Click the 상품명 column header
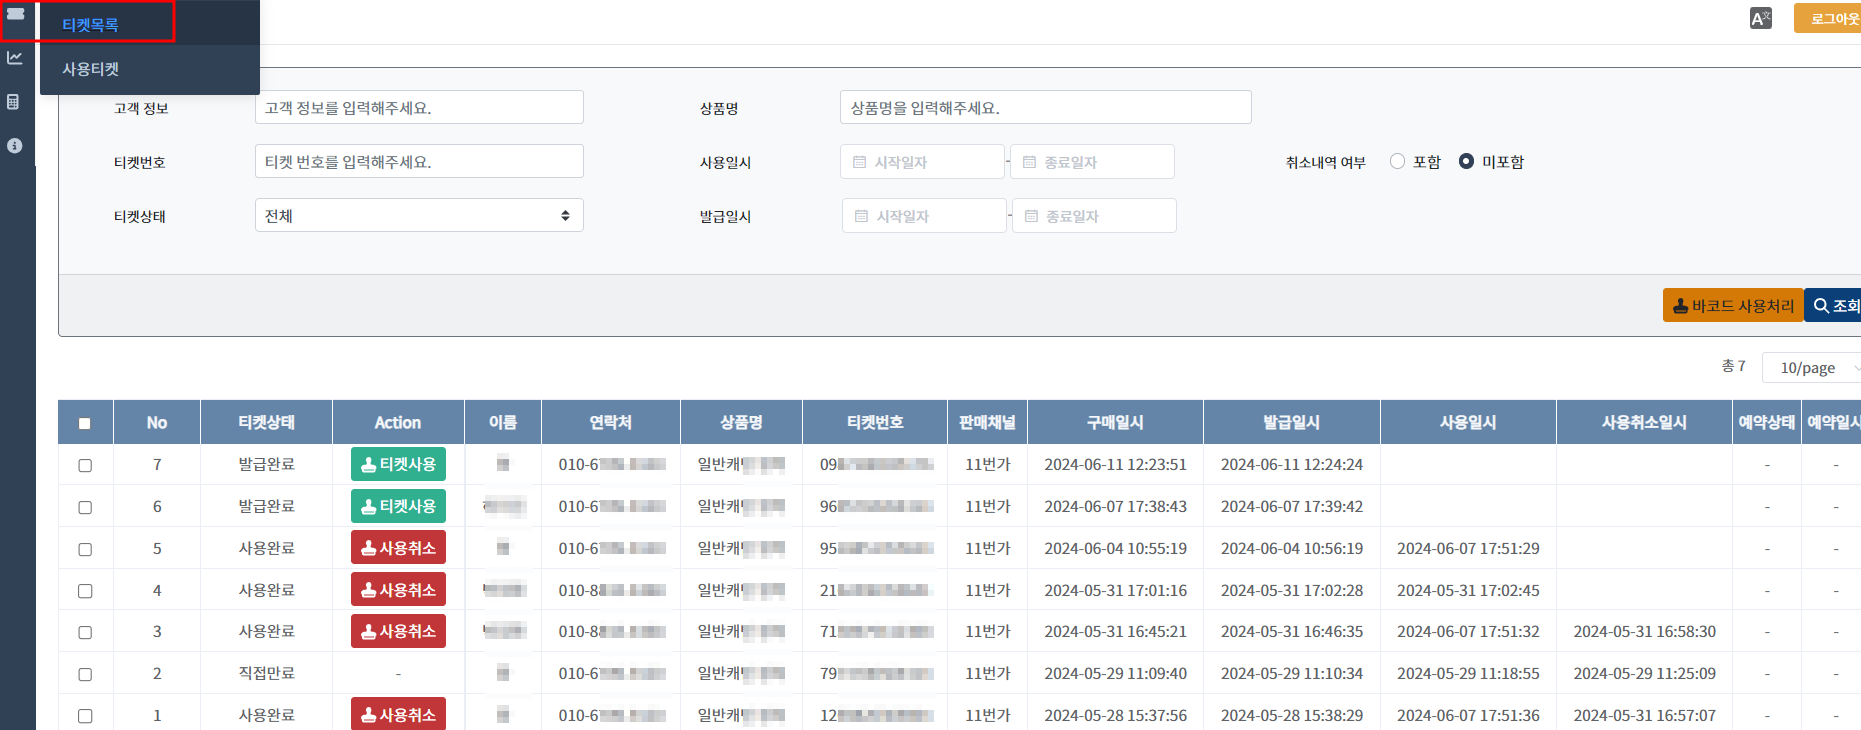1861x730 pixels. [x=741, y=422]
